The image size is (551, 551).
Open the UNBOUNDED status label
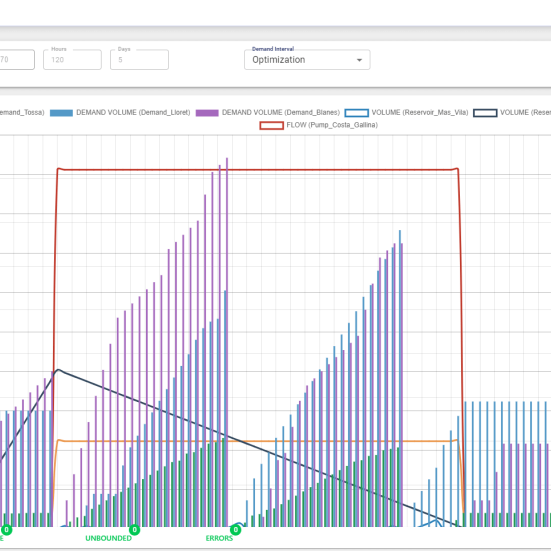109,538
